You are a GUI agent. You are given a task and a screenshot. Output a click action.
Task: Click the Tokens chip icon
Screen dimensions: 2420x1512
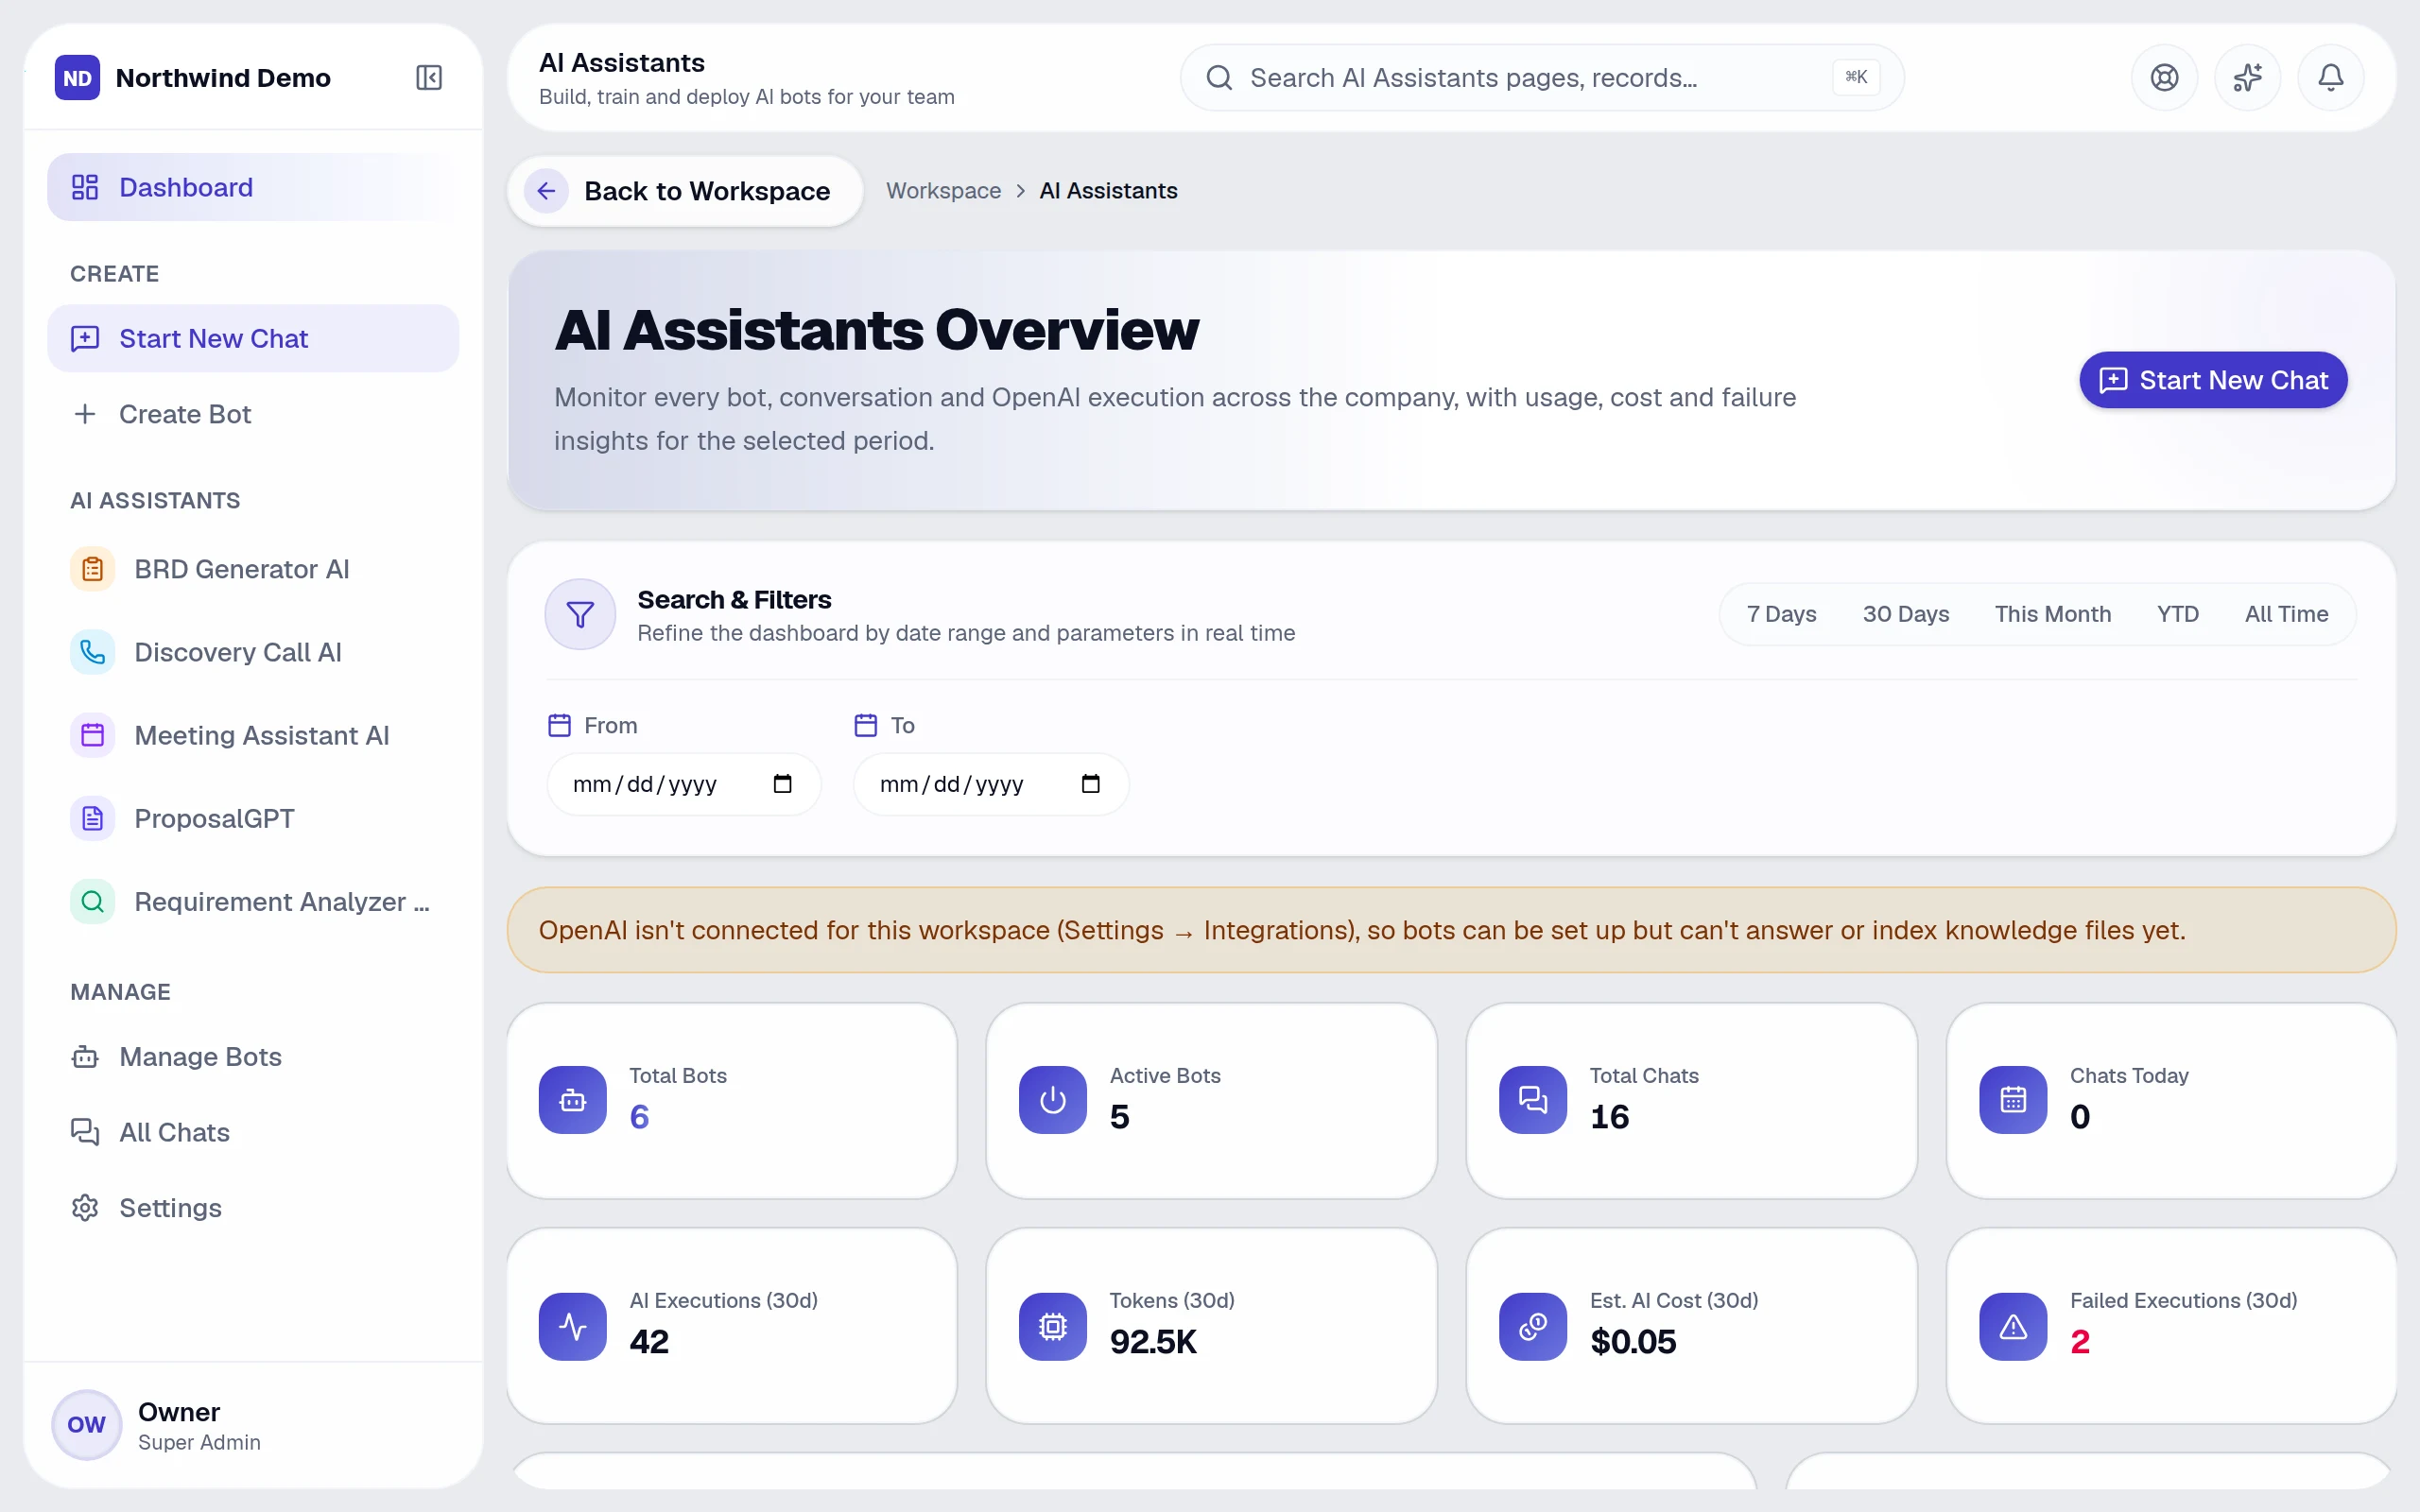coord(1053,1326)
